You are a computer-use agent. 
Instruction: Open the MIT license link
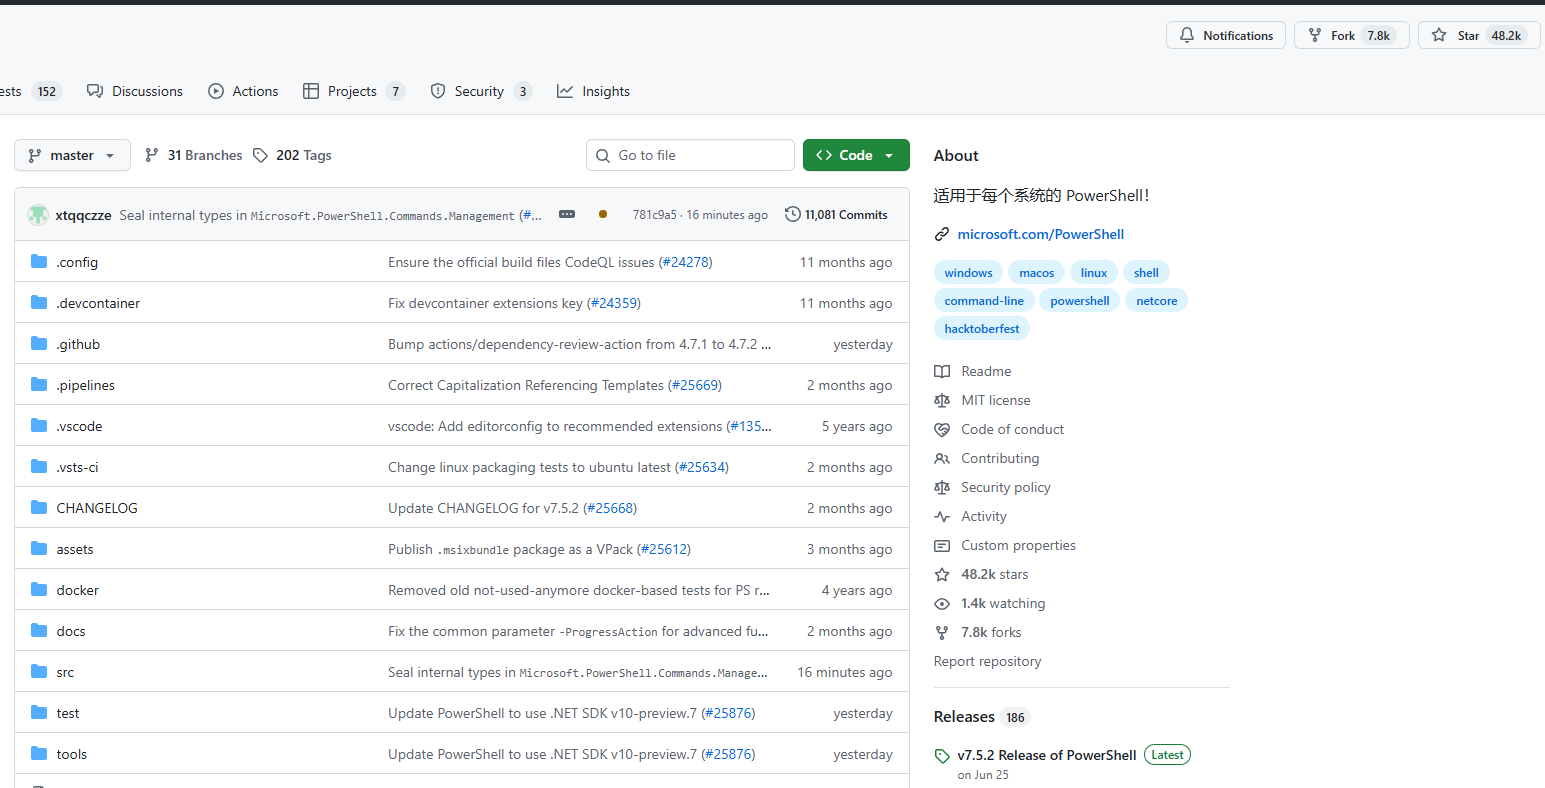995,400
